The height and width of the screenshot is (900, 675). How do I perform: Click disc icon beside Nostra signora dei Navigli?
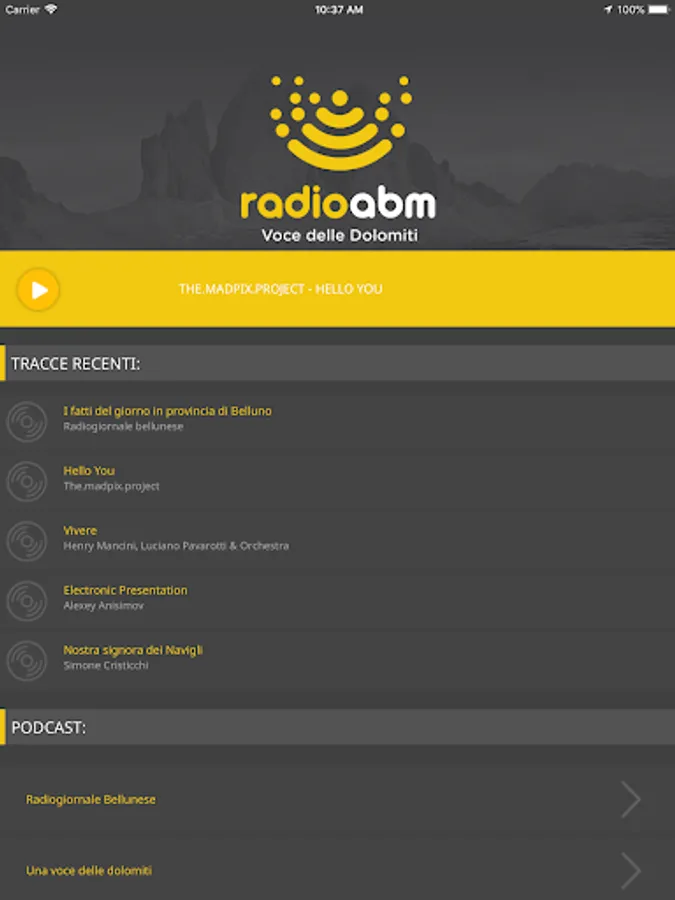pyautogui.click(x=26, y=661)
